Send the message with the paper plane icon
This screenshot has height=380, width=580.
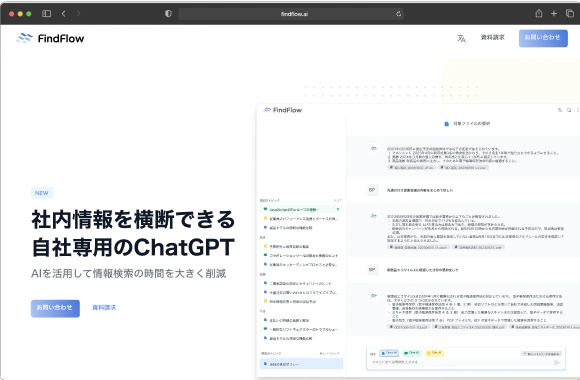pos(557,363)
